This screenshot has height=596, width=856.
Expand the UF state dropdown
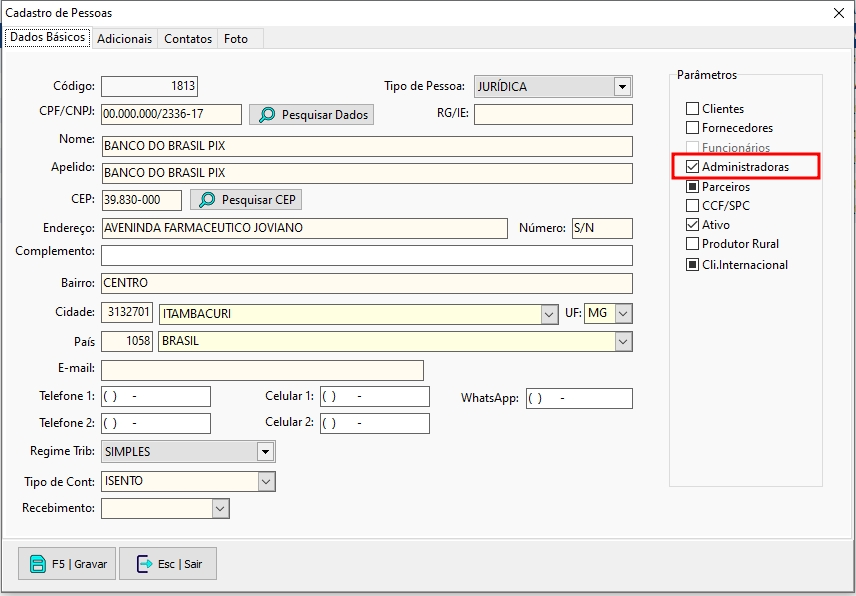pos(623,314)
